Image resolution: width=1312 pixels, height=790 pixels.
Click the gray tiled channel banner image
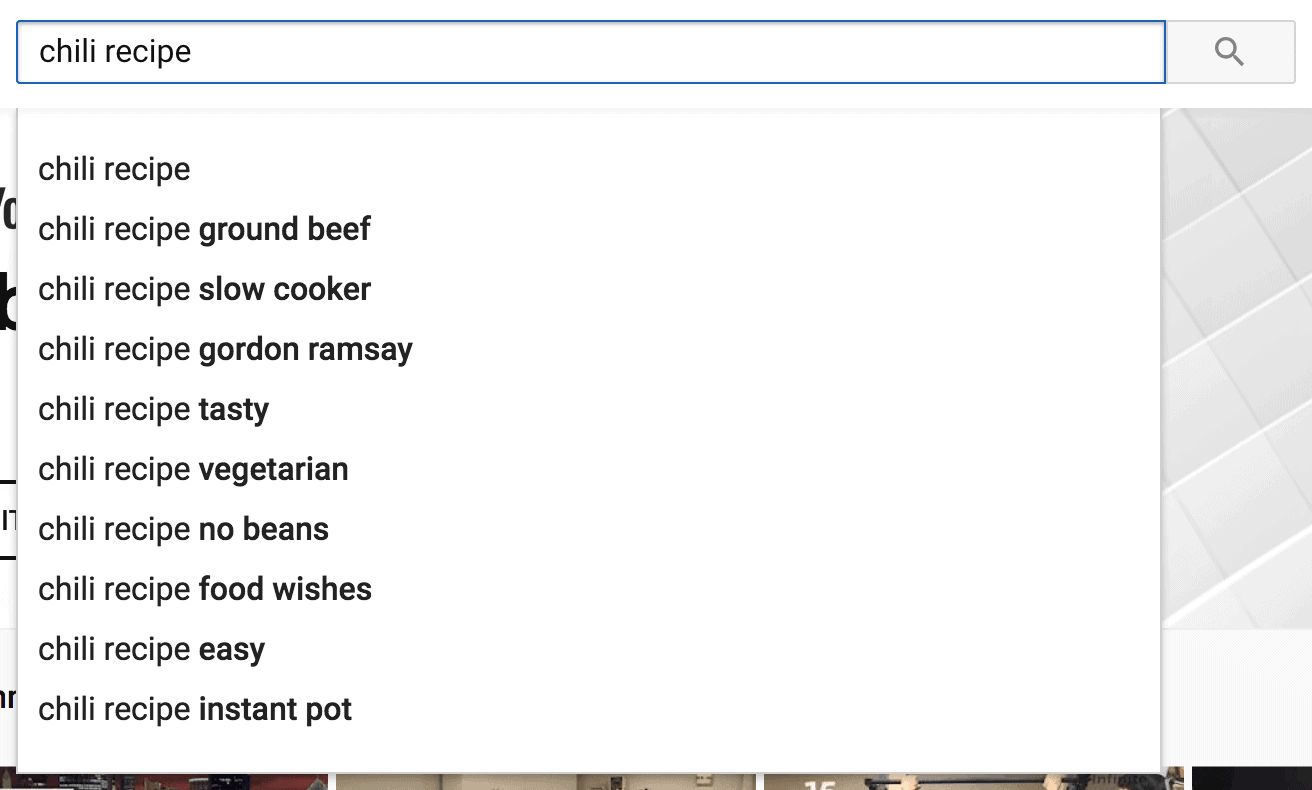(1237, 367)
